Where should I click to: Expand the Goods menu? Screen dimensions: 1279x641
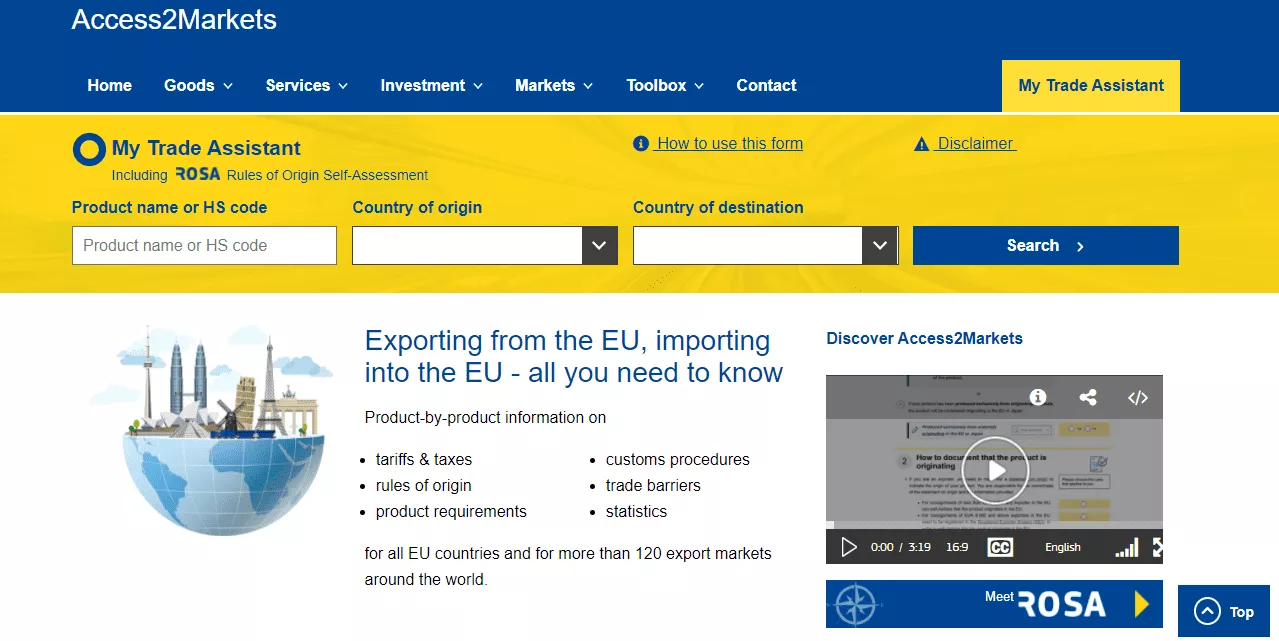(x=198, y=86)
